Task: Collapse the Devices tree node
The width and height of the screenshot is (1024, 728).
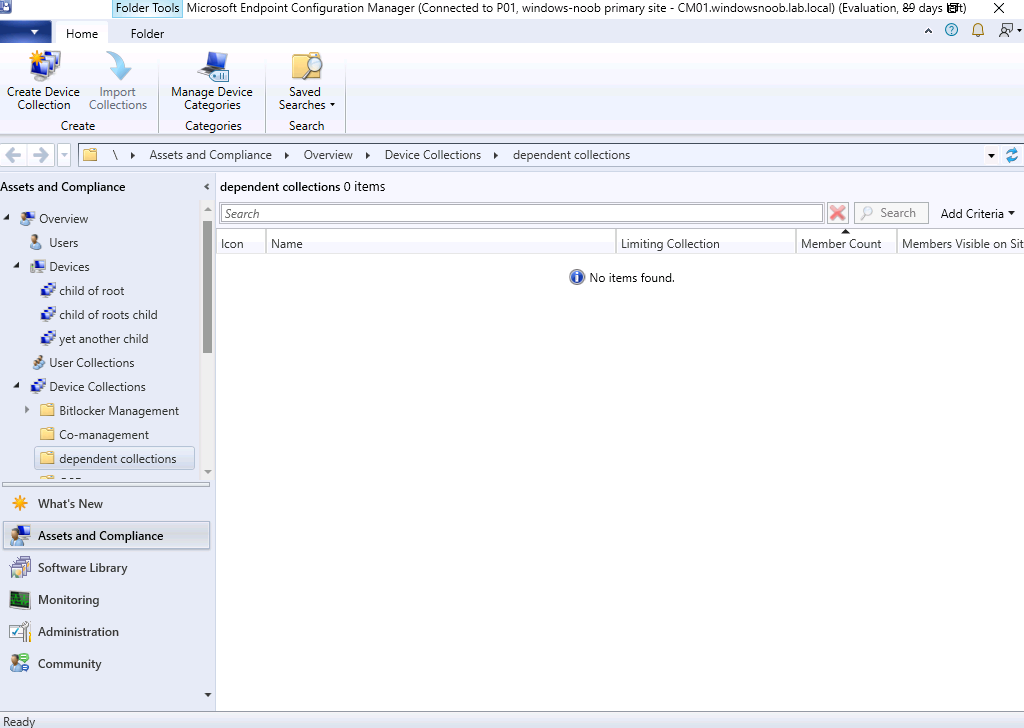Action: pos(16,266)
